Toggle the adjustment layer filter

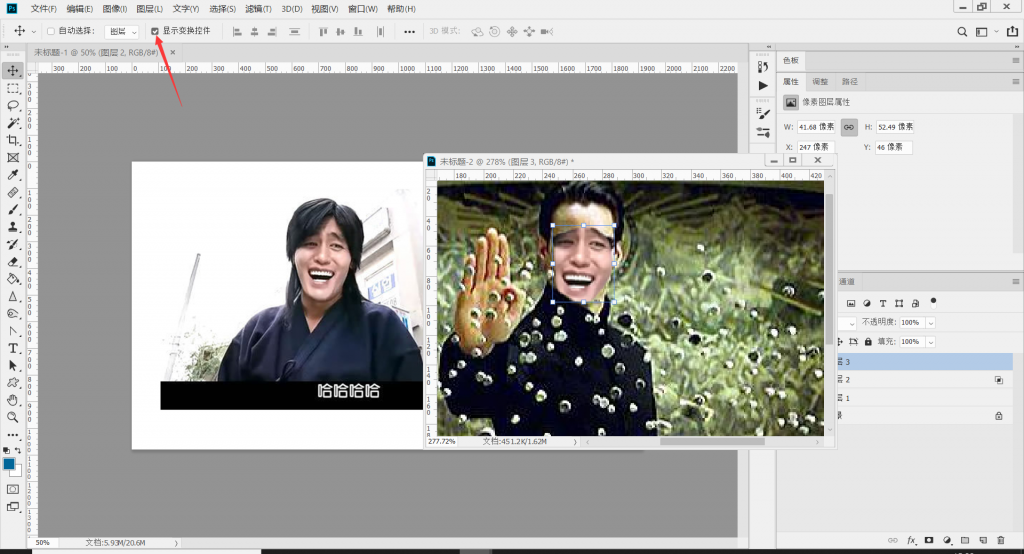click(x=867, y=303)
